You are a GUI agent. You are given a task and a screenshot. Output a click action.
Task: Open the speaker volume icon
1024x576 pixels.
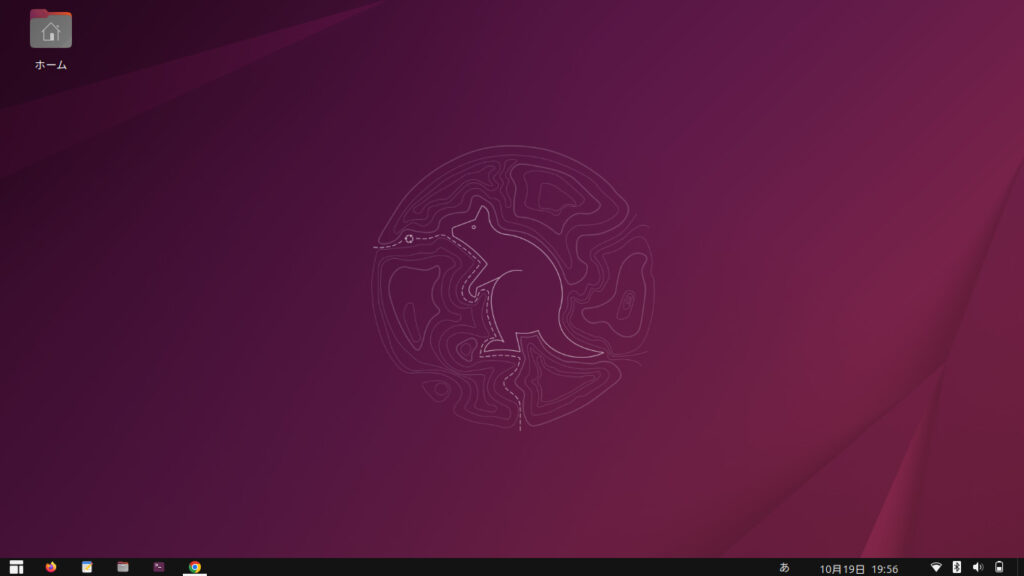tap(977, 567)
